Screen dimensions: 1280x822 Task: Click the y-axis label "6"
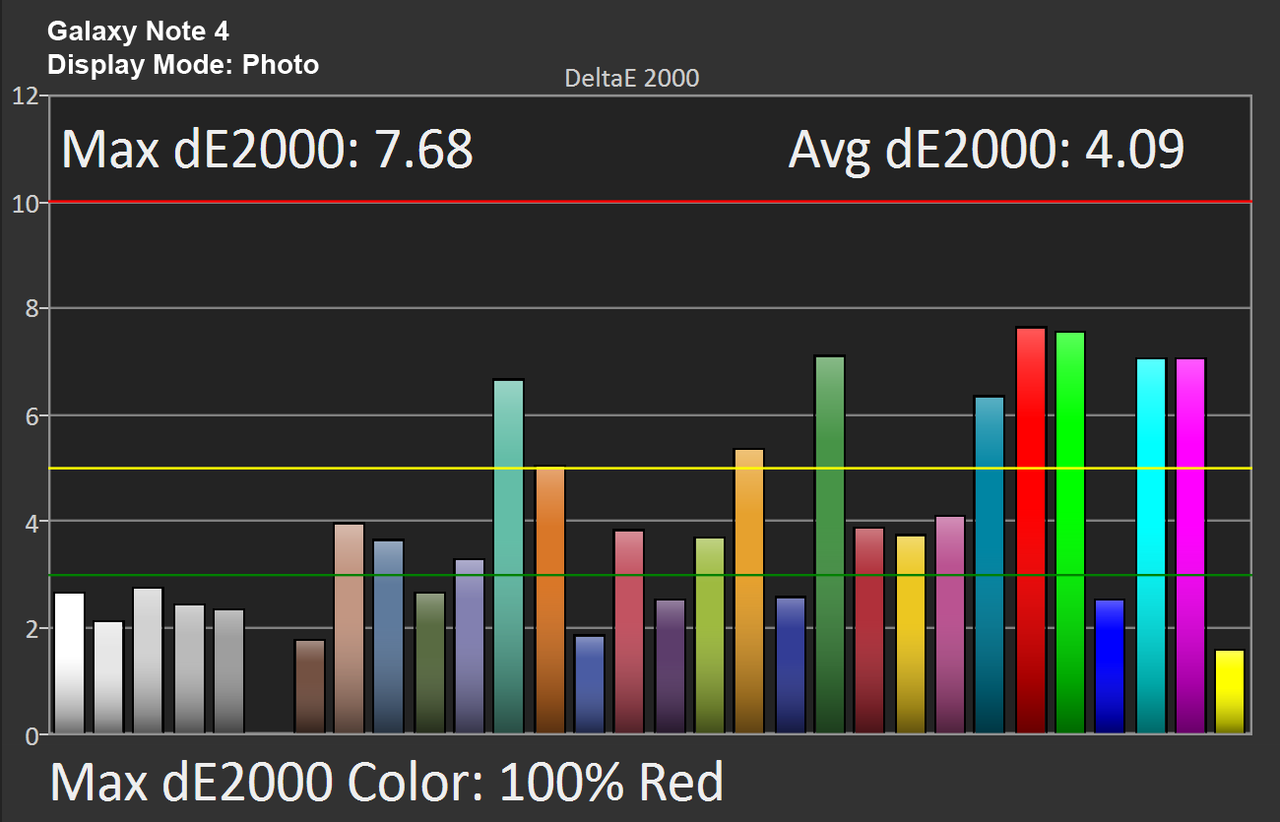[x=30, y=416]
